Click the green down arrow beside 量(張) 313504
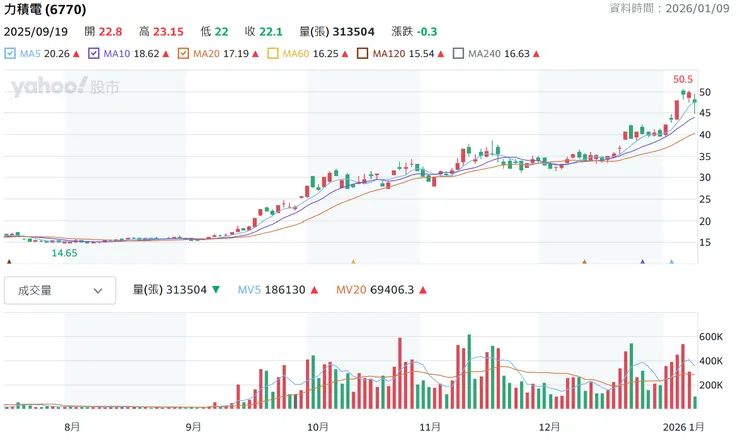This screenshot has width=740, height=442. 216,290
